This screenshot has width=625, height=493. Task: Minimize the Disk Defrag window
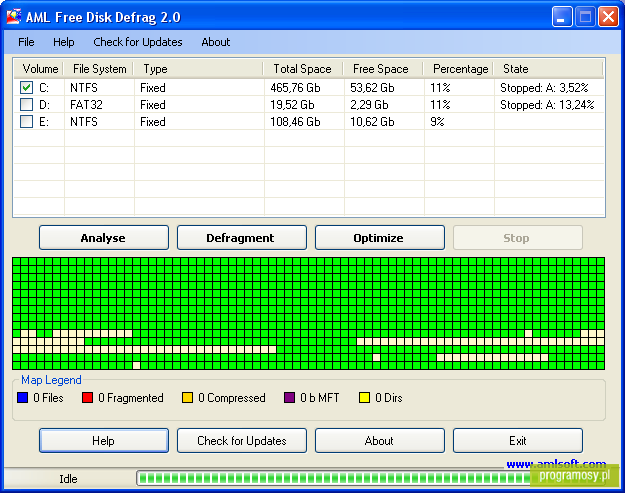pos(562,17)
